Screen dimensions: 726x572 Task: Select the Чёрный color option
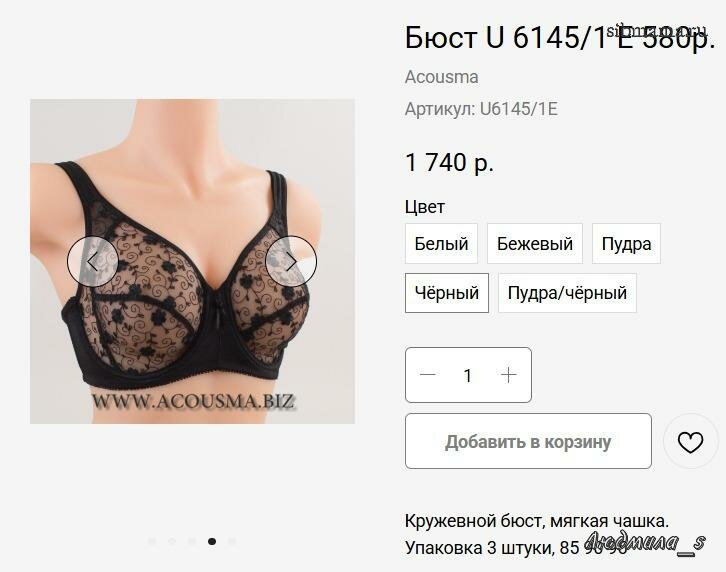(x=447, y=293)
